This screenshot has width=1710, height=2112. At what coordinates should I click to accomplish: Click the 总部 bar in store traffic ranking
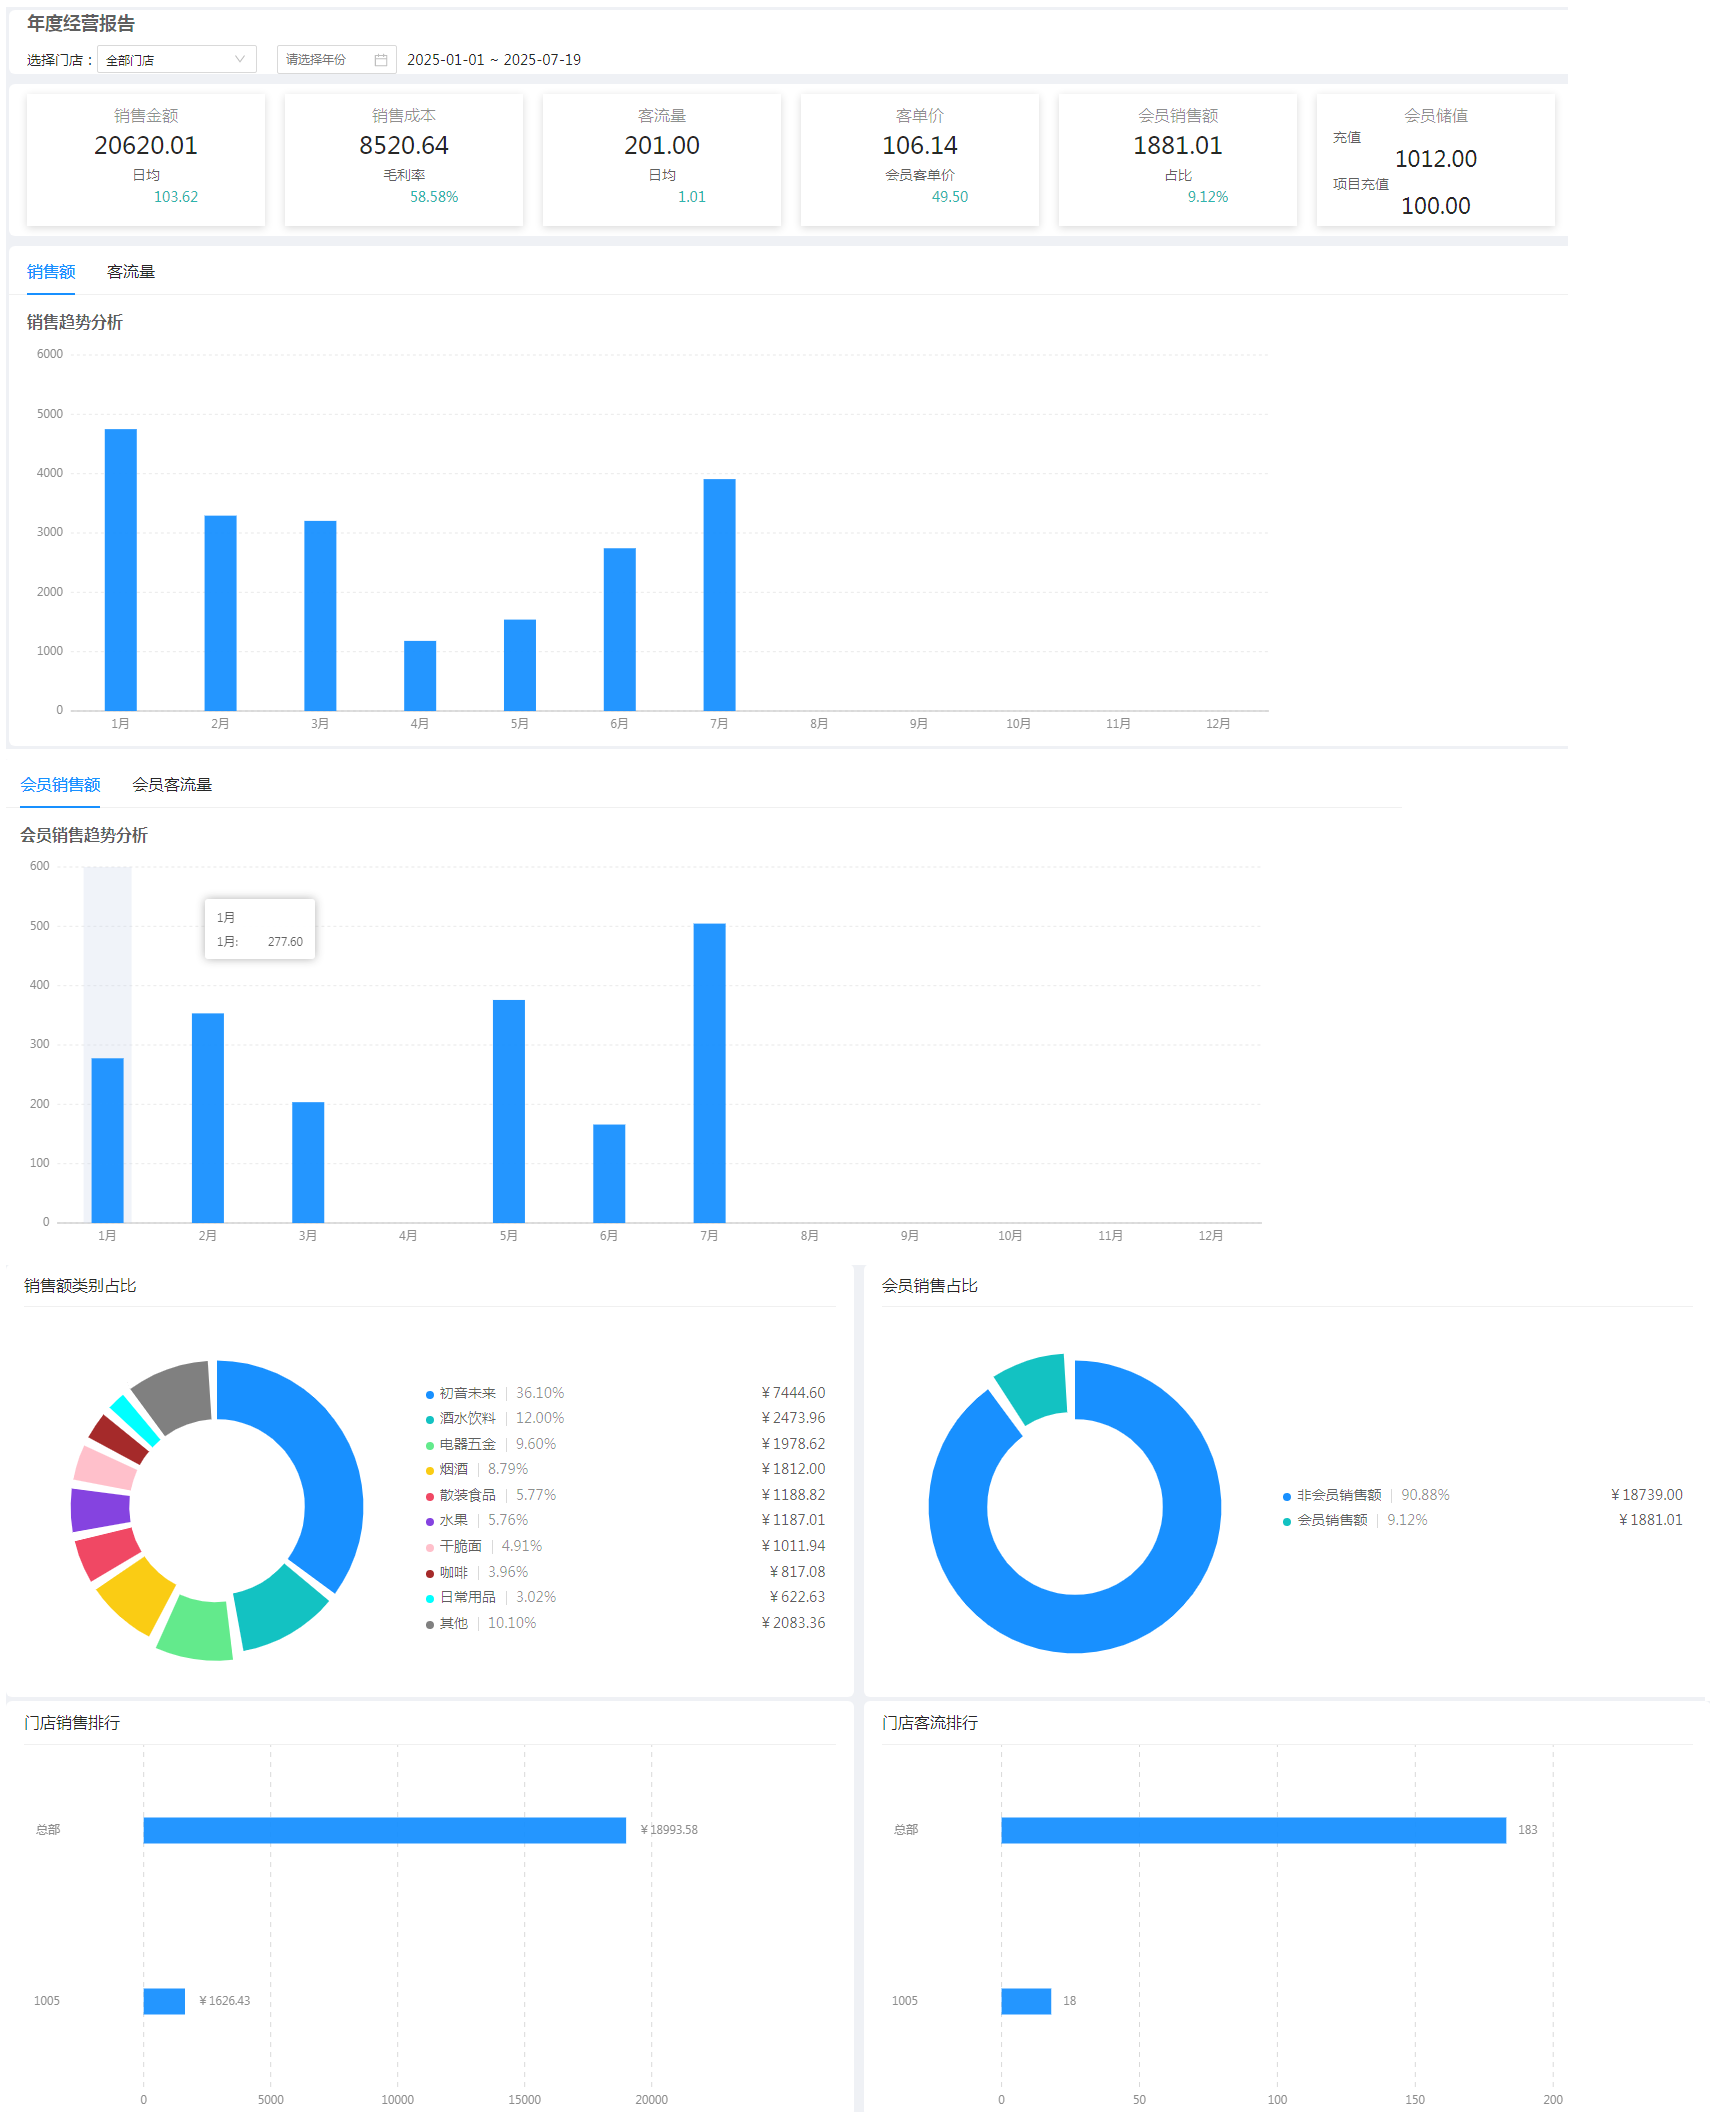(x=1253, y=1830)
